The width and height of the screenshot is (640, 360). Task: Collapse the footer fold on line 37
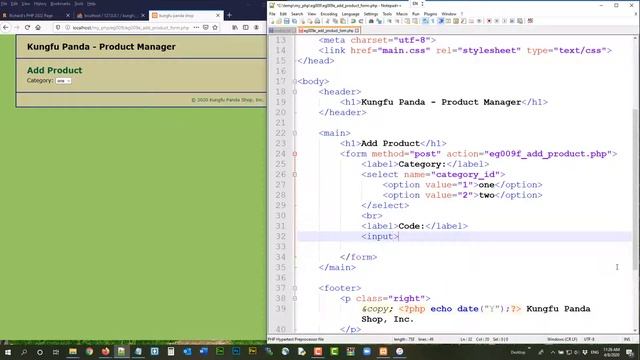(x=295, y=288)
